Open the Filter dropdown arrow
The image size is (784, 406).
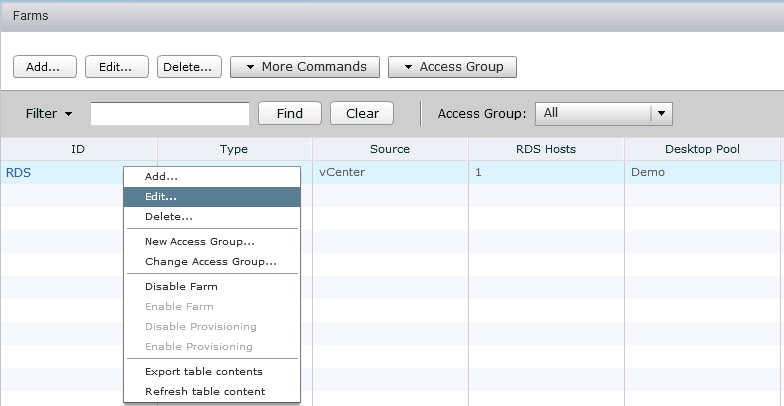tap(49, 114)
